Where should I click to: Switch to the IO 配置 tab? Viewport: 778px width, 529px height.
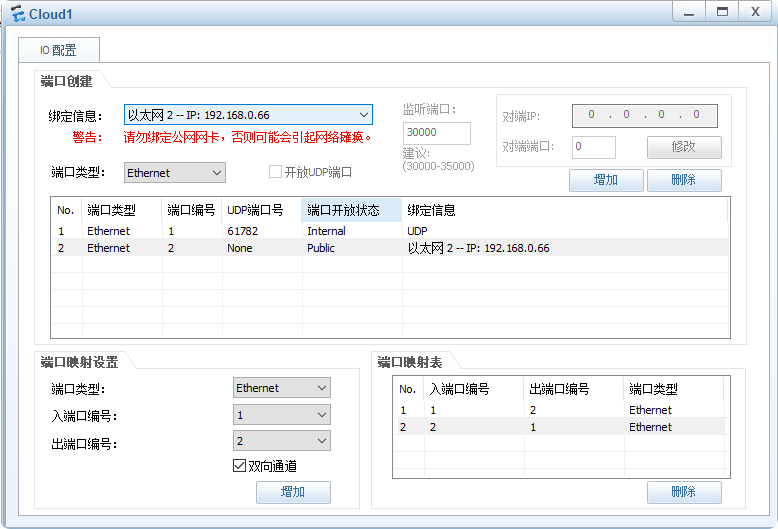click(58, 50)
